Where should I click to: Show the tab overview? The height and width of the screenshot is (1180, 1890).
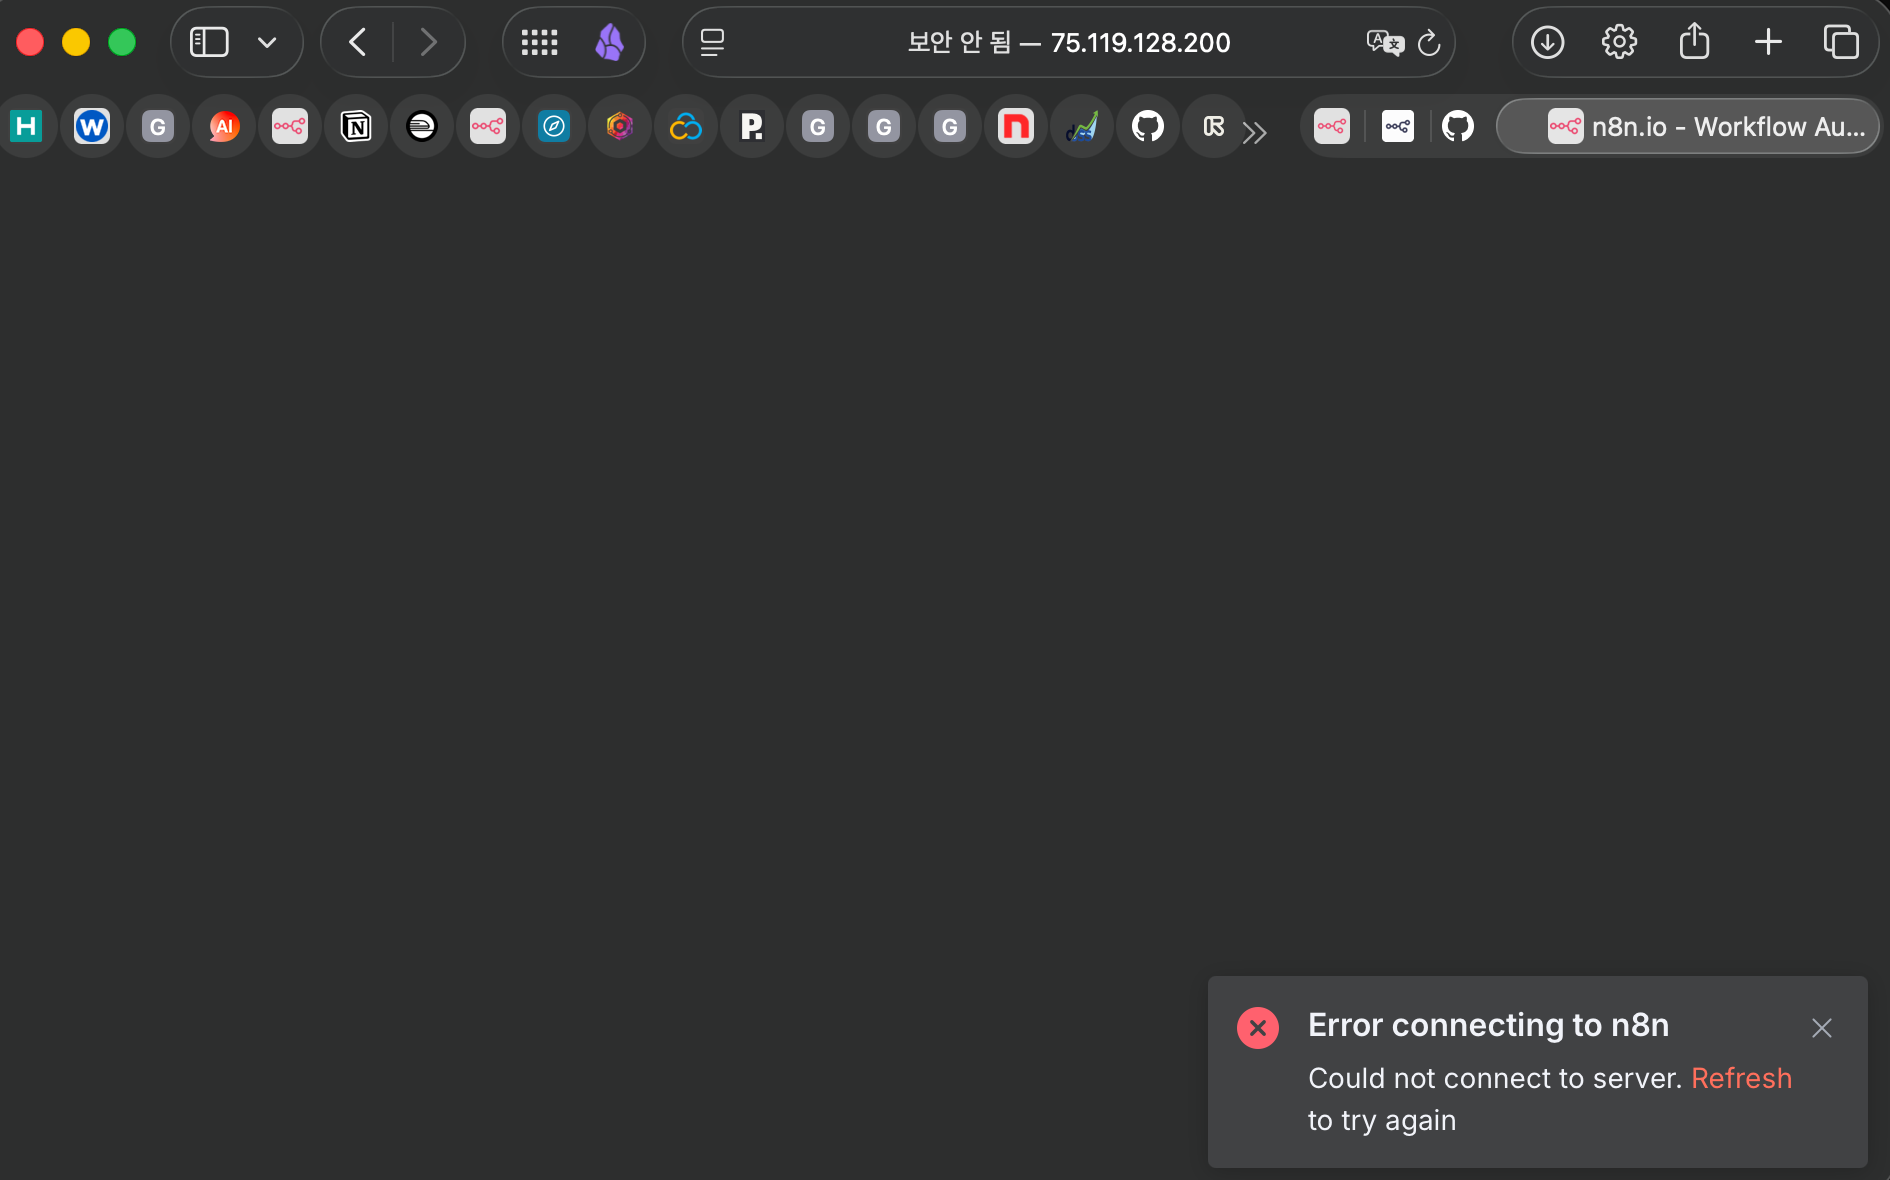[x=1841, y=42]
